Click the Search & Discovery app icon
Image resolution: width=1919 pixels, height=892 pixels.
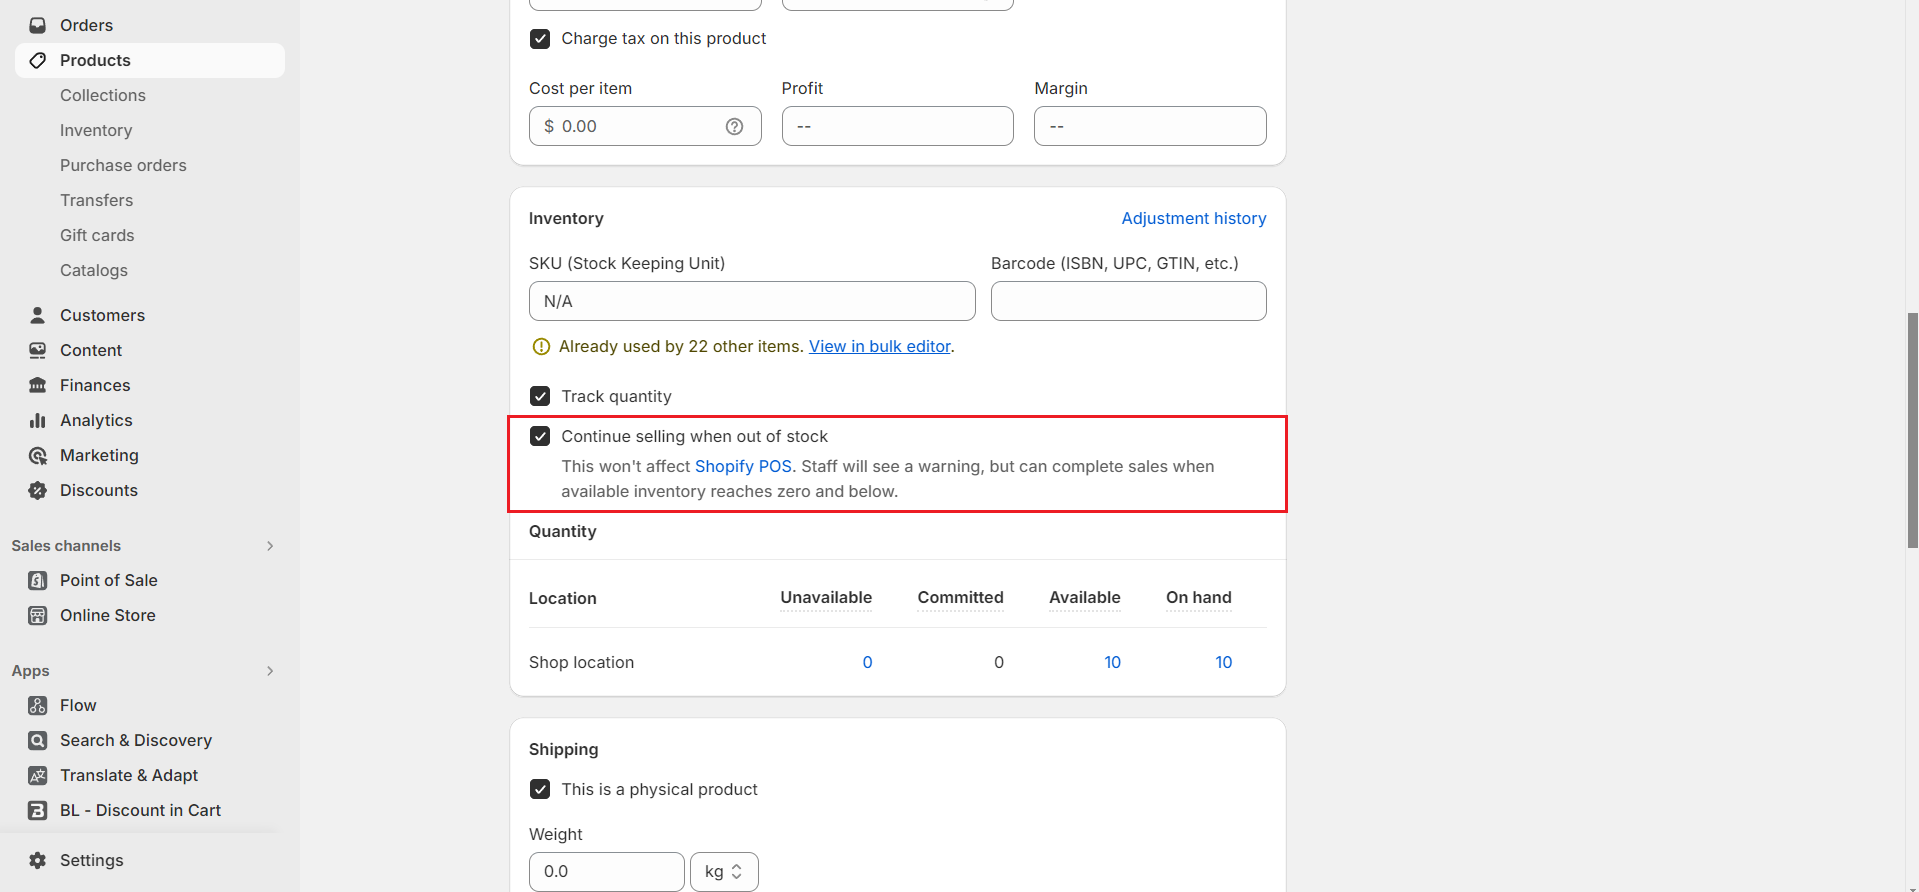coord(38,741)
